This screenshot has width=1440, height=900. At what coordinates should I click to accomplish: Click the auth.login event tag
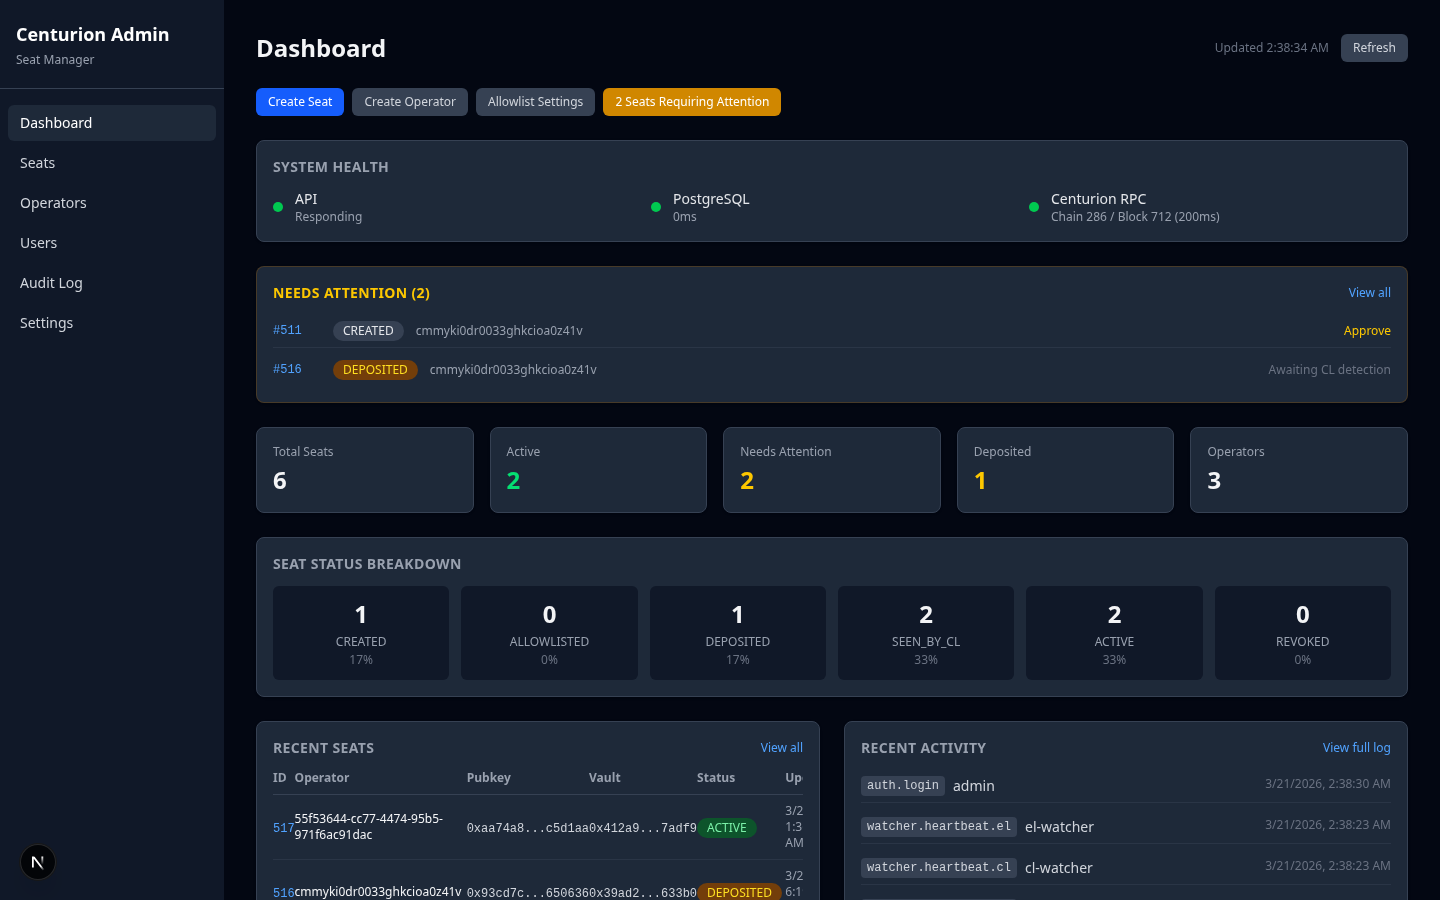tap(902, 785)
